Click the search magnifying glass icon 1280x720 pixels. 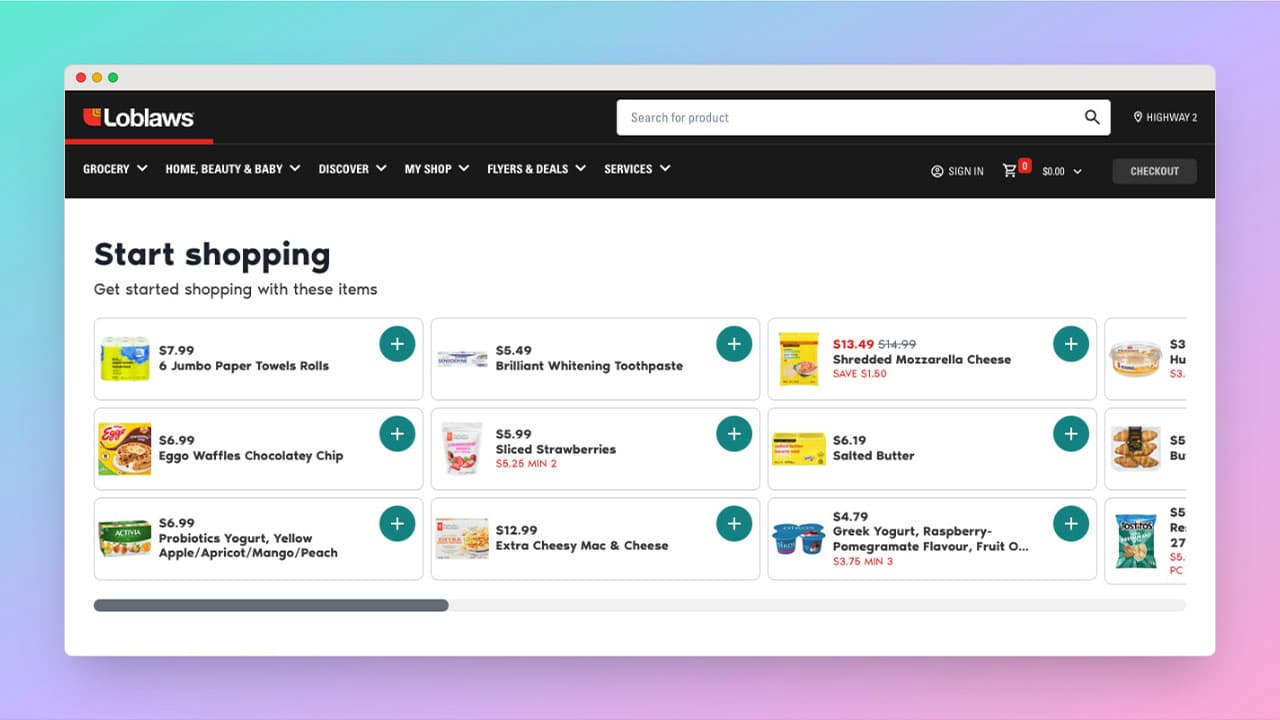point(1092,117)
